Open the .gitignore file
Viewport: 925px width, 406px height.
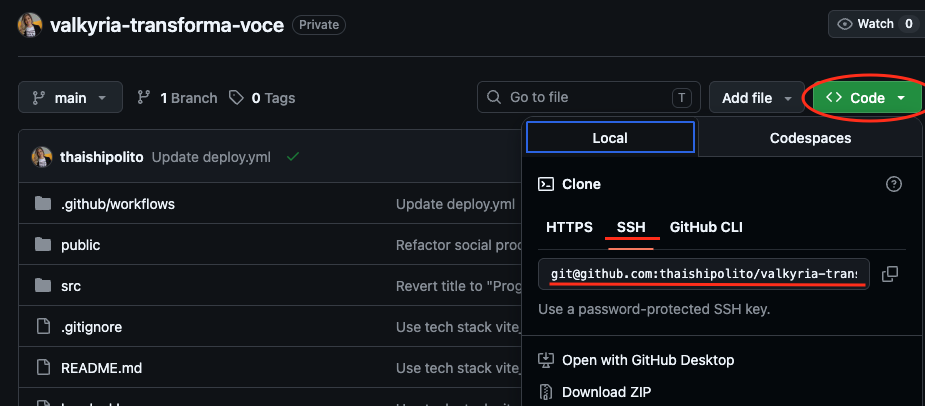(x=91, y=327)
